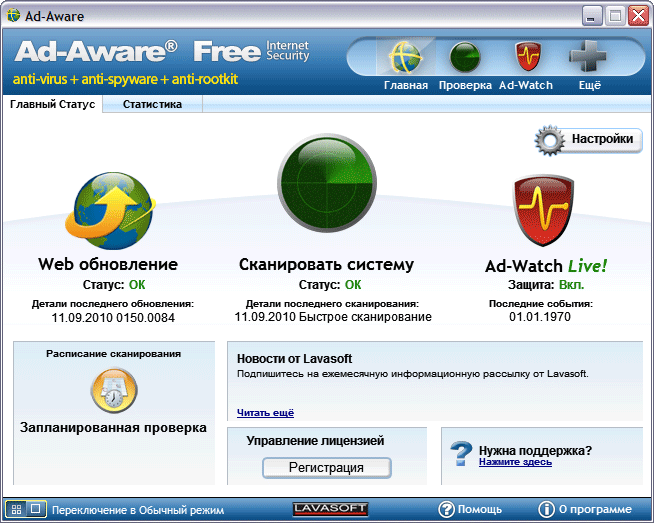Open the Главная globe icon

(x=406, y=57)
